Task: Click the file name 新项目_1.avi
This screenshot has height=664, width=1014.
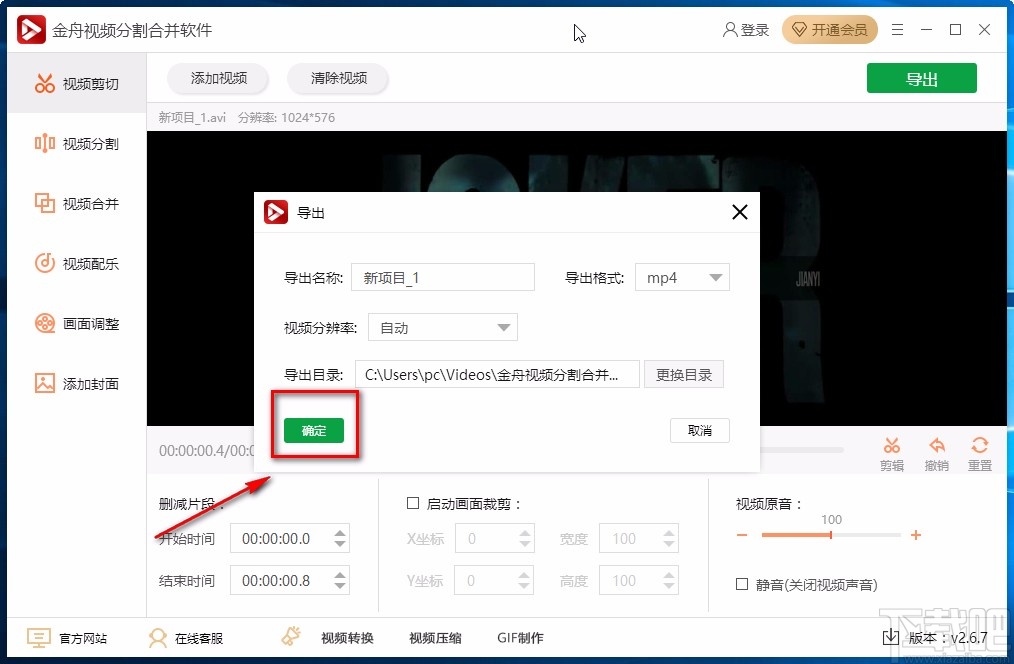Action: click(x=192, y=118)
